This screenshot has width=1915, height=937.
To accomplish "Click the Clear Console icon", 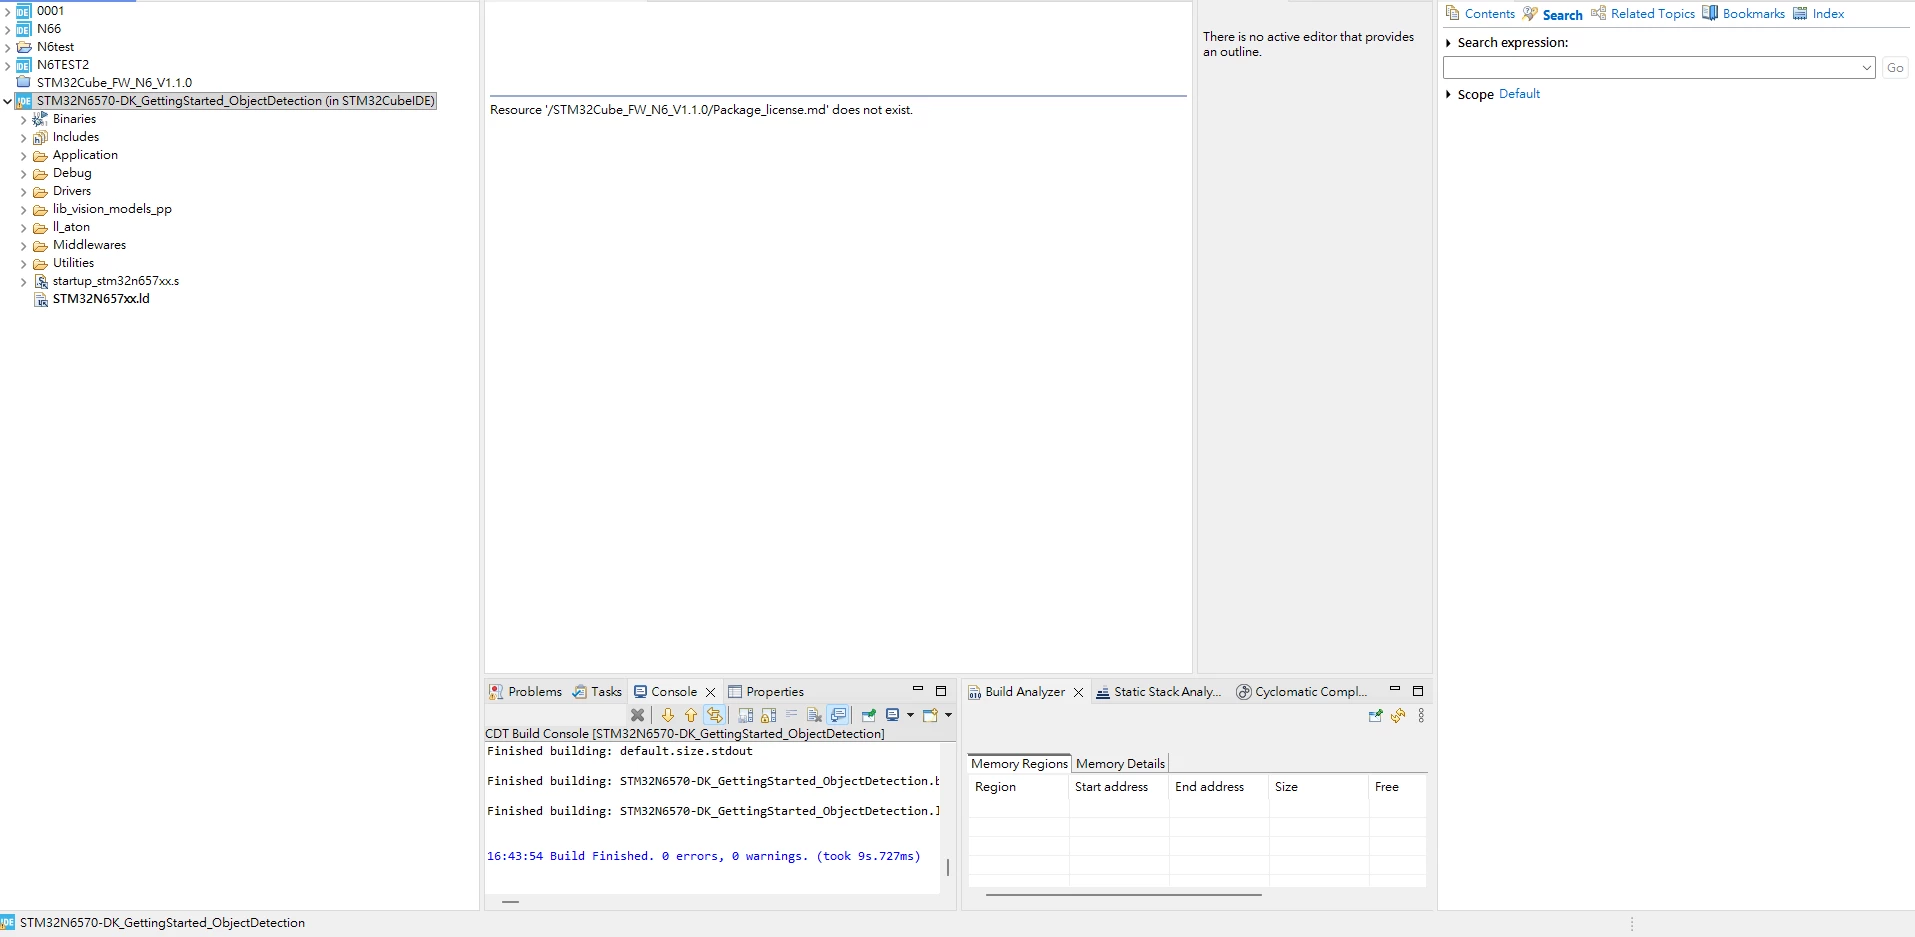I will [x=814, y=715].
